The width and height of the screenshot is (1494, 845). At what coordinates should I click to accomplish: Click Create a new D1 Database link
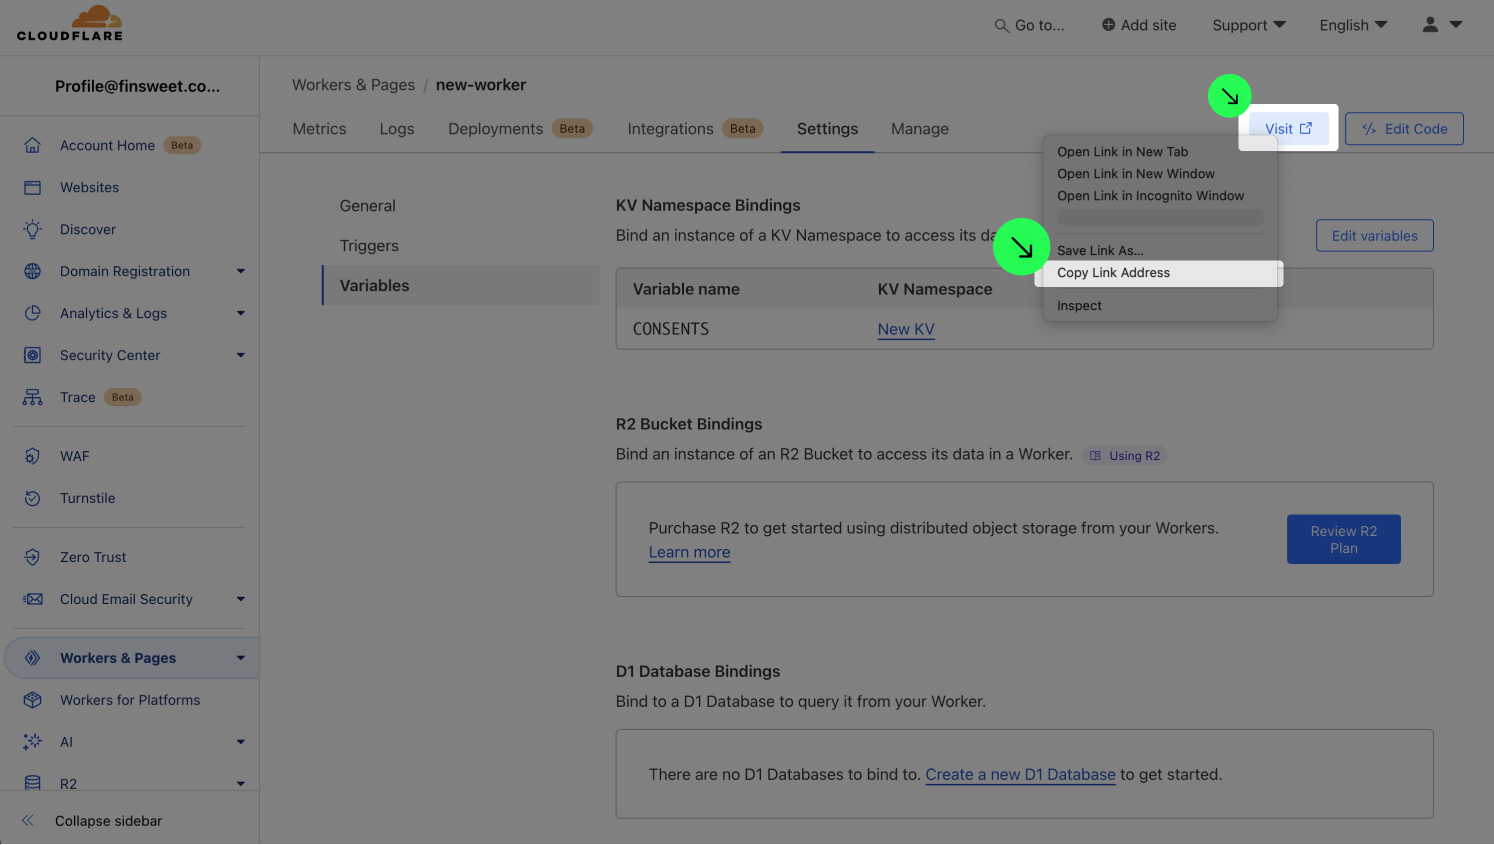pos(1020,775)
